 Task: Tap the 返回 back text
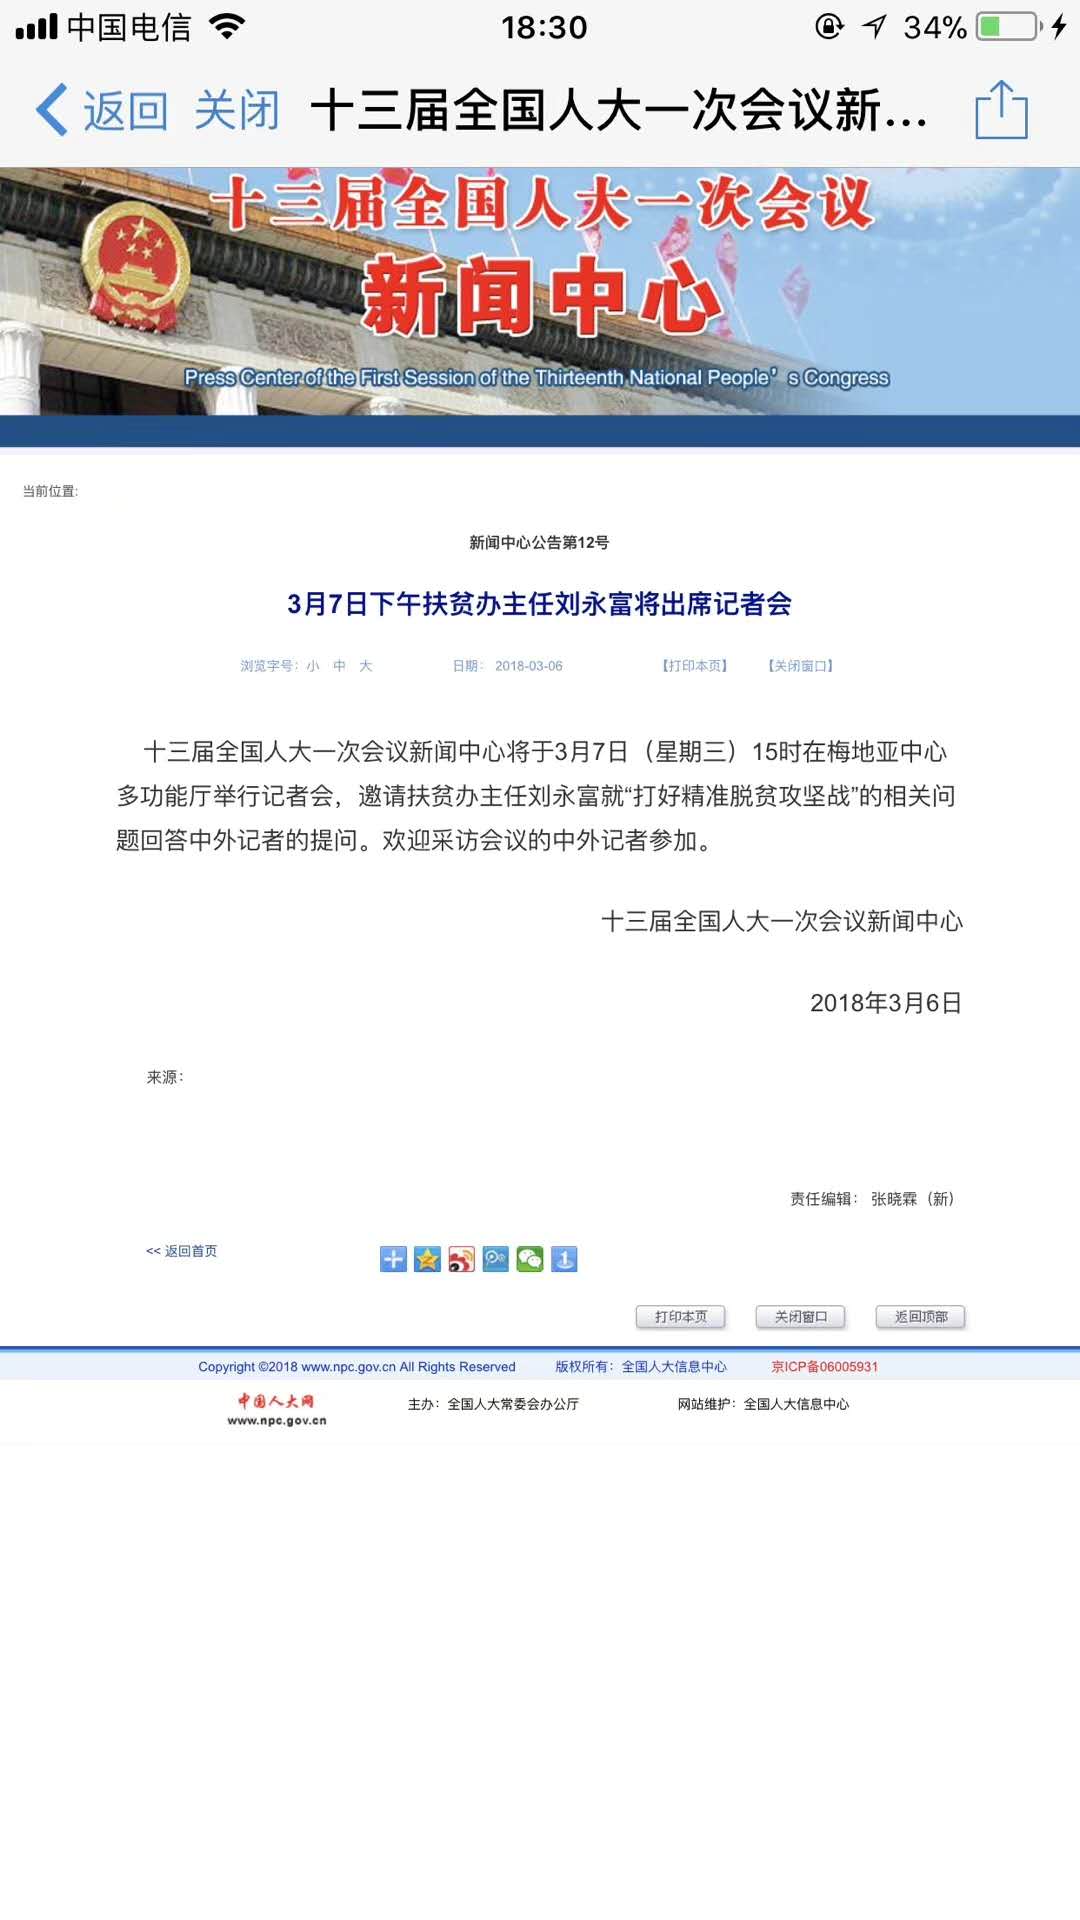(125, 110)
